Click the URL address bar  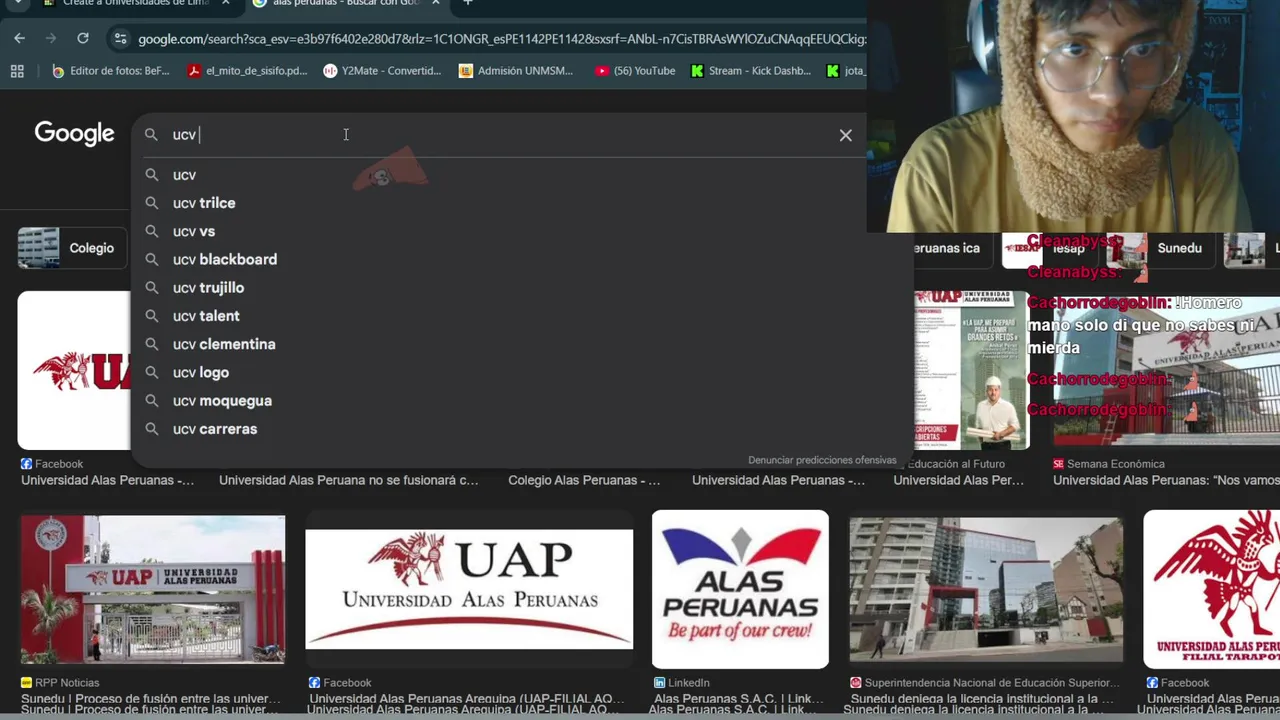tap(500, 39)
